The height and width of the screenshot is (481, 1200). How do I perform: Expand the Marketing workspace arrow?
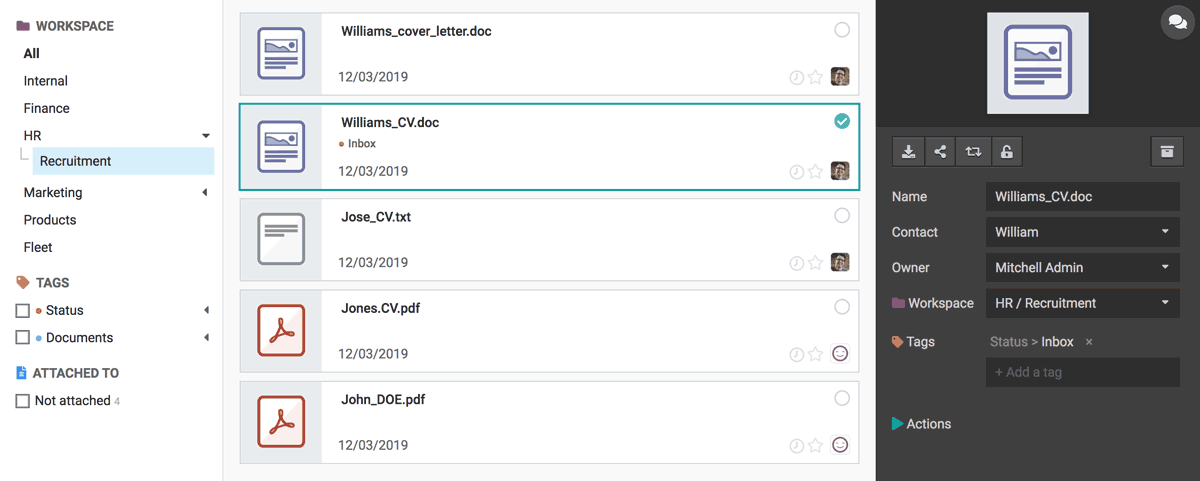[205, 192]
